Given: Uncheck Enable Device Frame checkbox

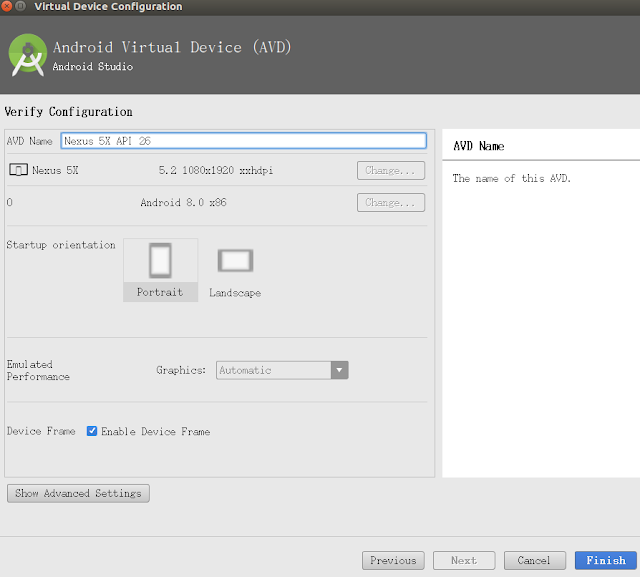Looking at the screenshot, I should click(x=92, y=431).
